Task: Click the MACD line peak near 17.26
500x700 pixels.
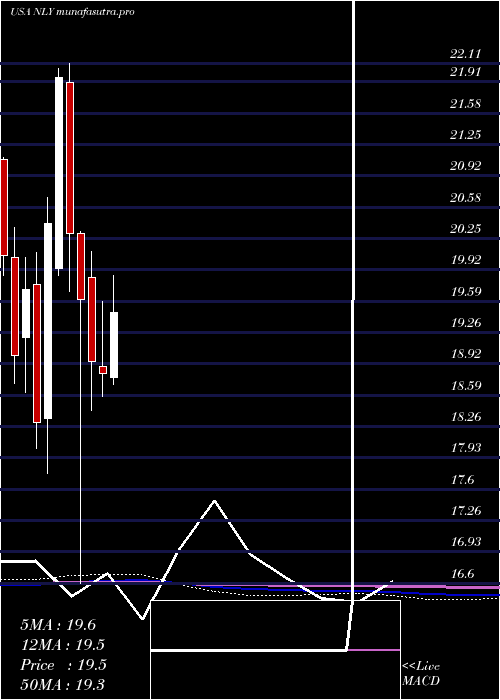Action: [215, 501]
